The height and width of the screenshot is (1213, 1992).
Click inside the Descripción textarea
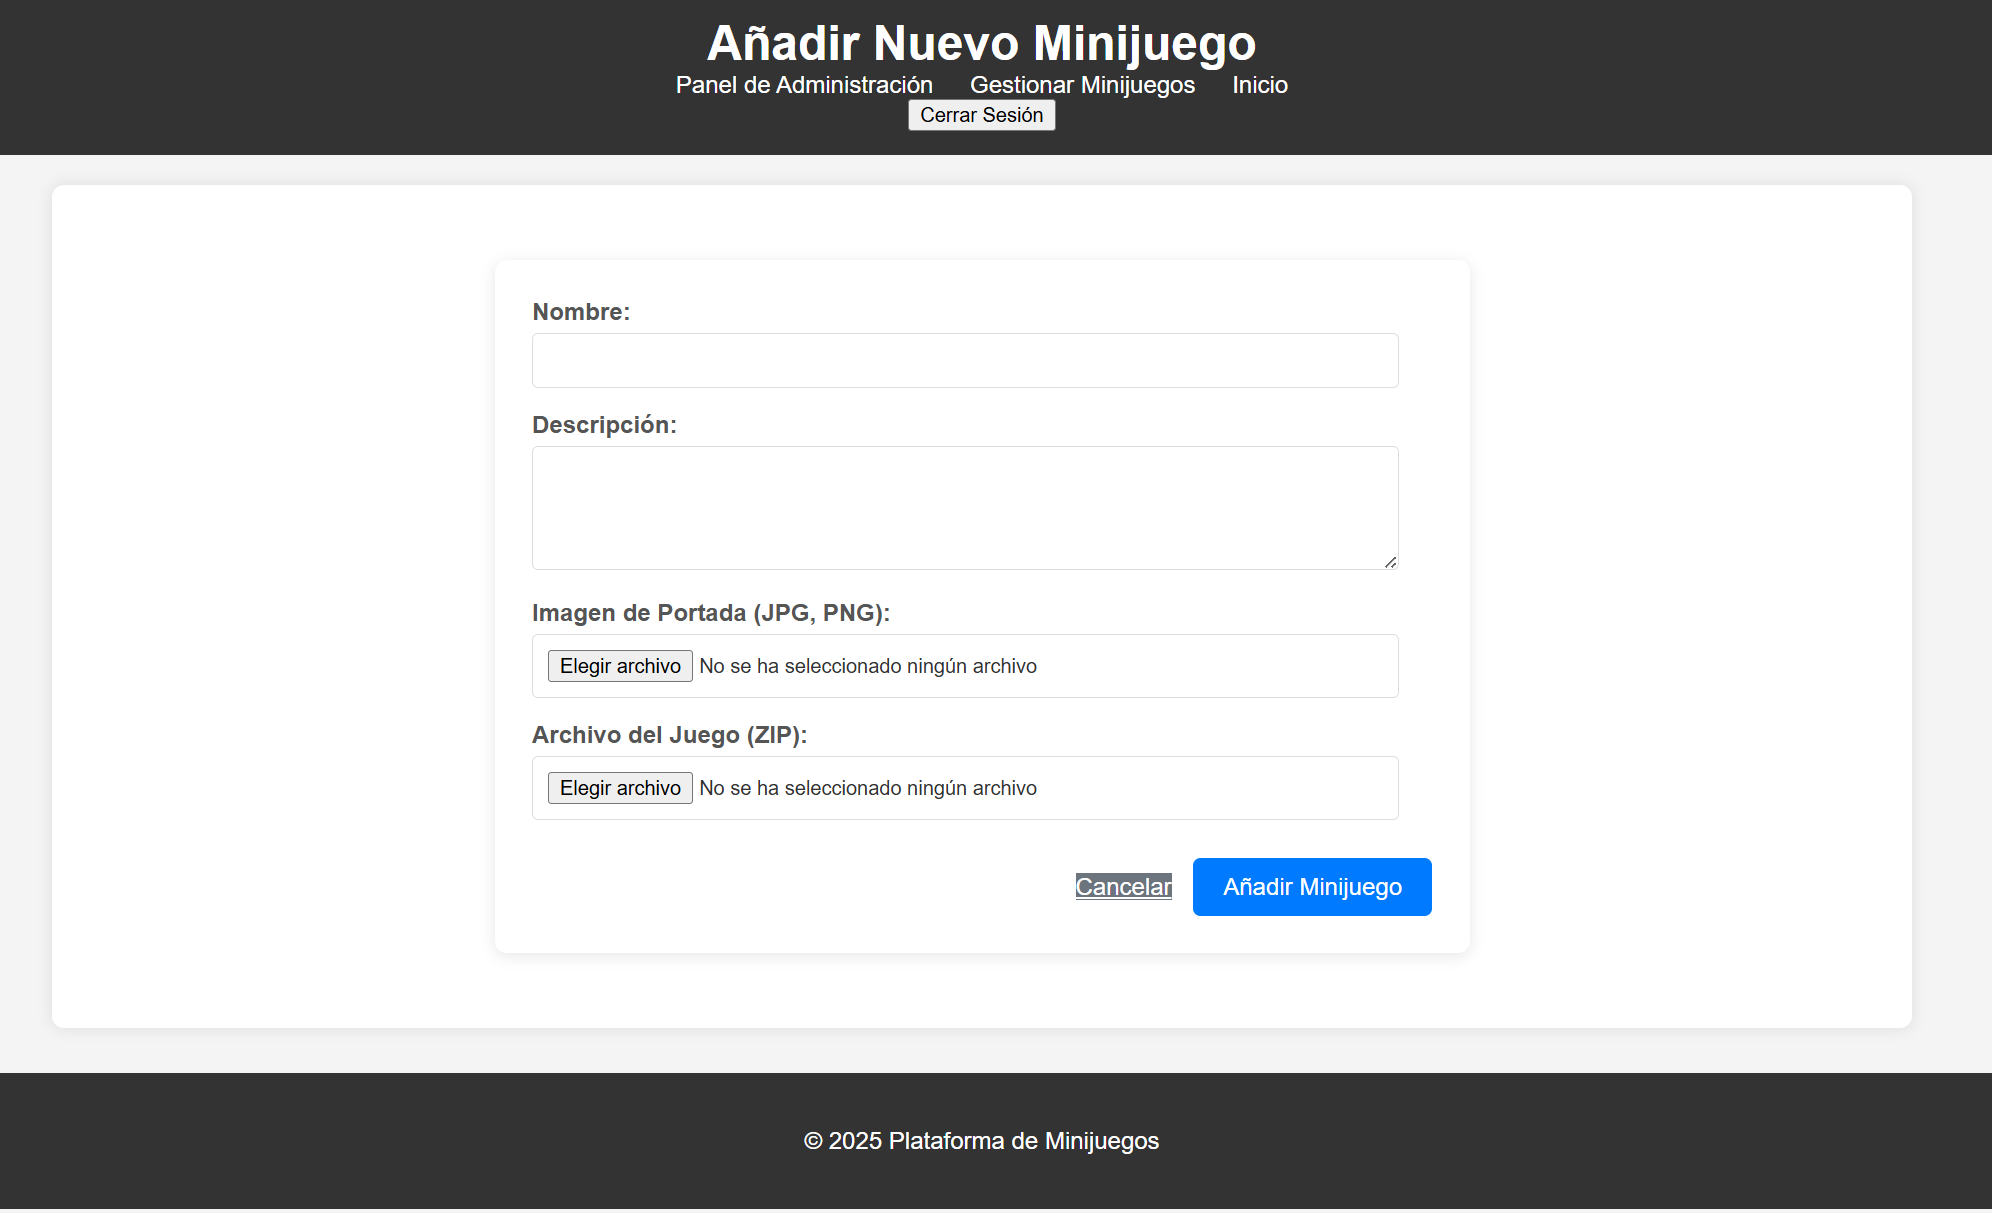[965, 508]
